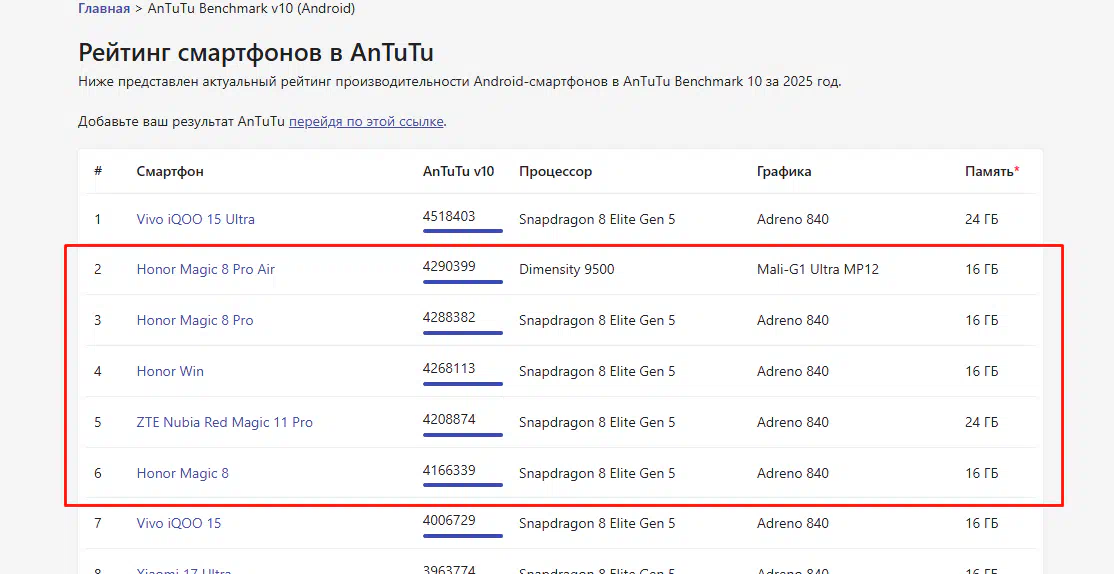Viewport: 1114px width, 574px height.
Task: Click the Память column header
Action: [992, 171]
